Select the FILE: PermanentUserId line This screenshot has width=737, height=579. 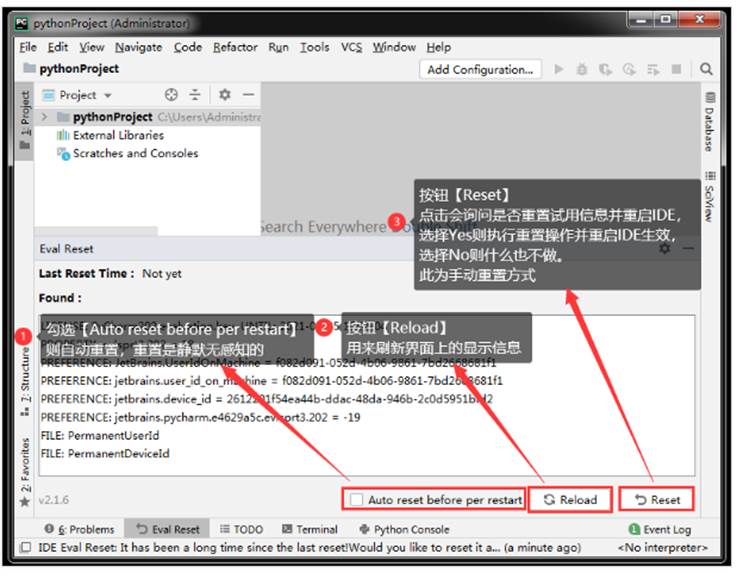point(100,436)
